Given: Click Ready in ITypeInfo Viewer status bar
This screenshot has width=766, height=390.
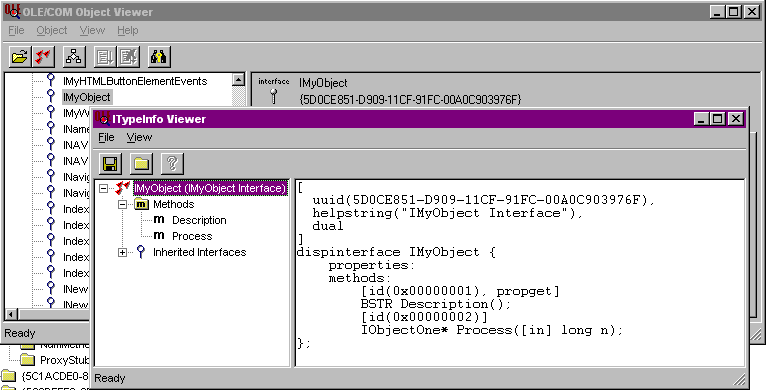Looking at the screenshot, I should coord(110,378).
